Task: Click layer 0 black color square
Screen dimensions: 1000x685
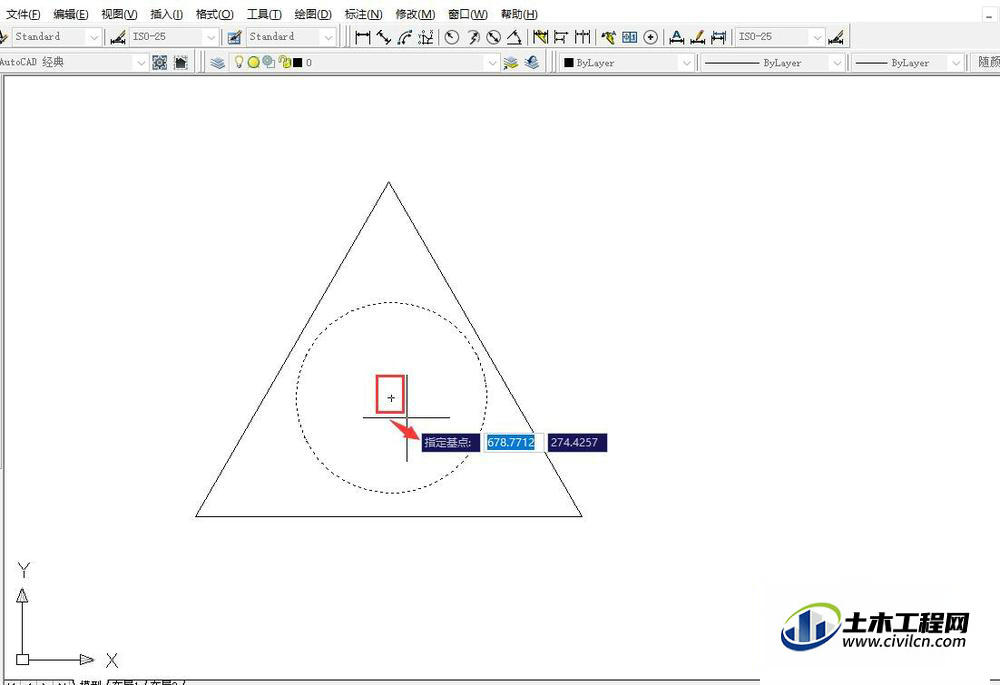Action: pyautogui.click(x=298, y=63)
